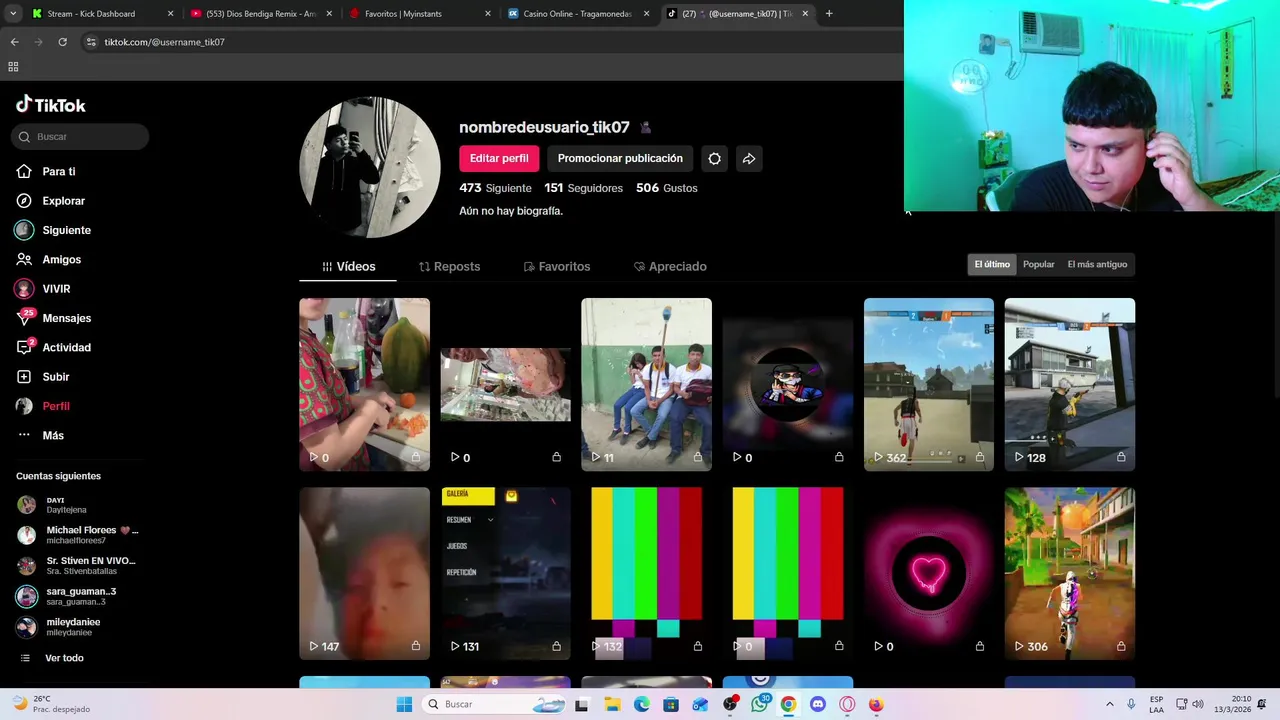
Task: Open the browser apps grid icon
Action: 13,67
